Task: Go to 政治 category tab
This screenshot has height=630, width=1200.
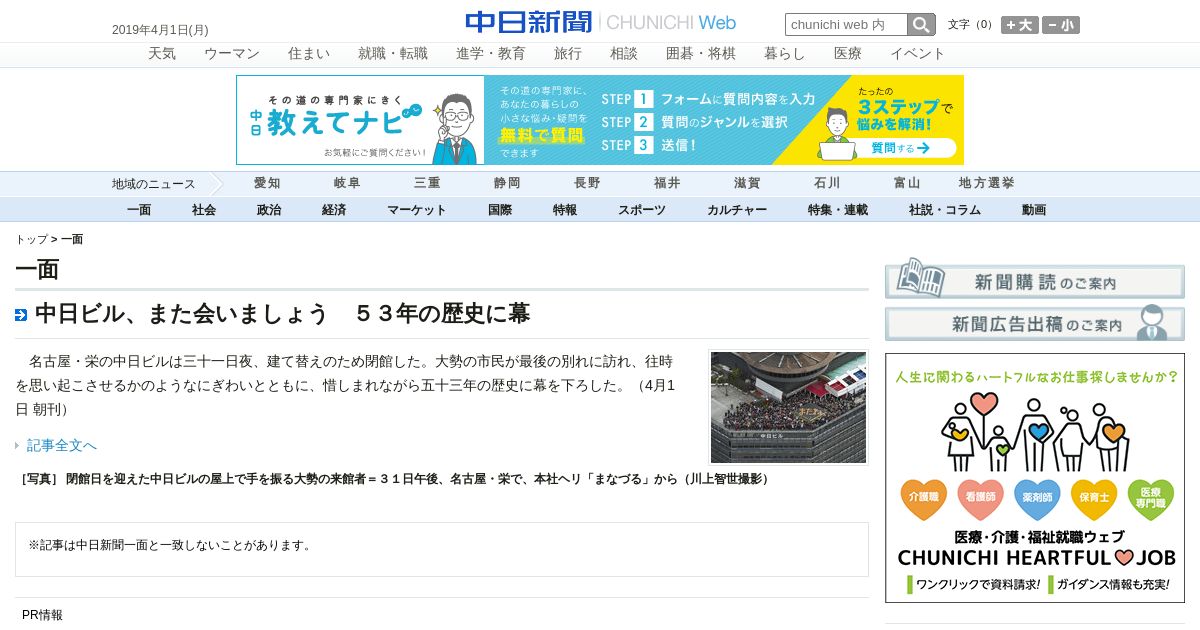Action: (x=269, y=210)
